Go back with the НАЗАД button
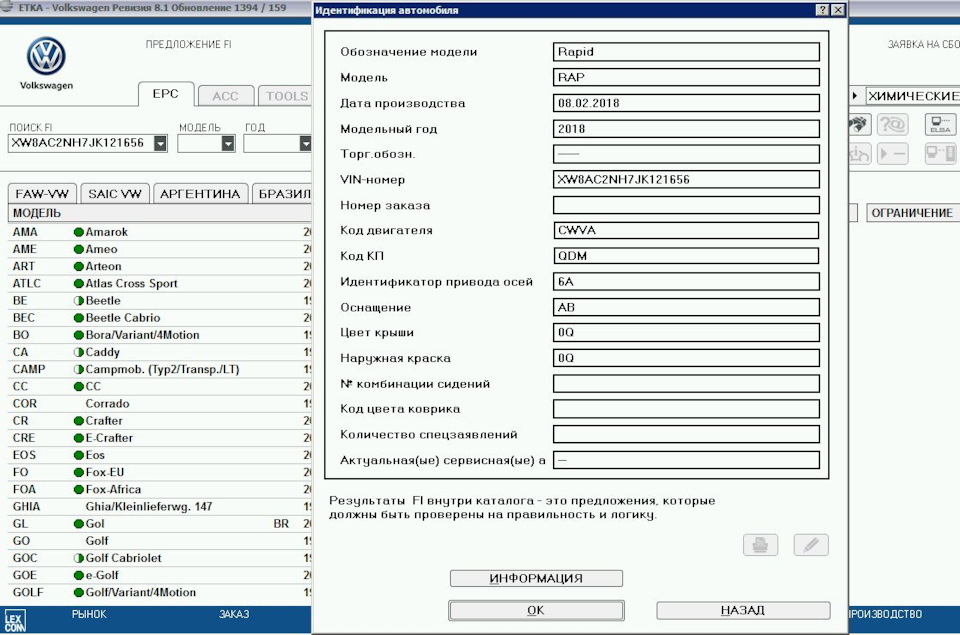 coord(743,610)
